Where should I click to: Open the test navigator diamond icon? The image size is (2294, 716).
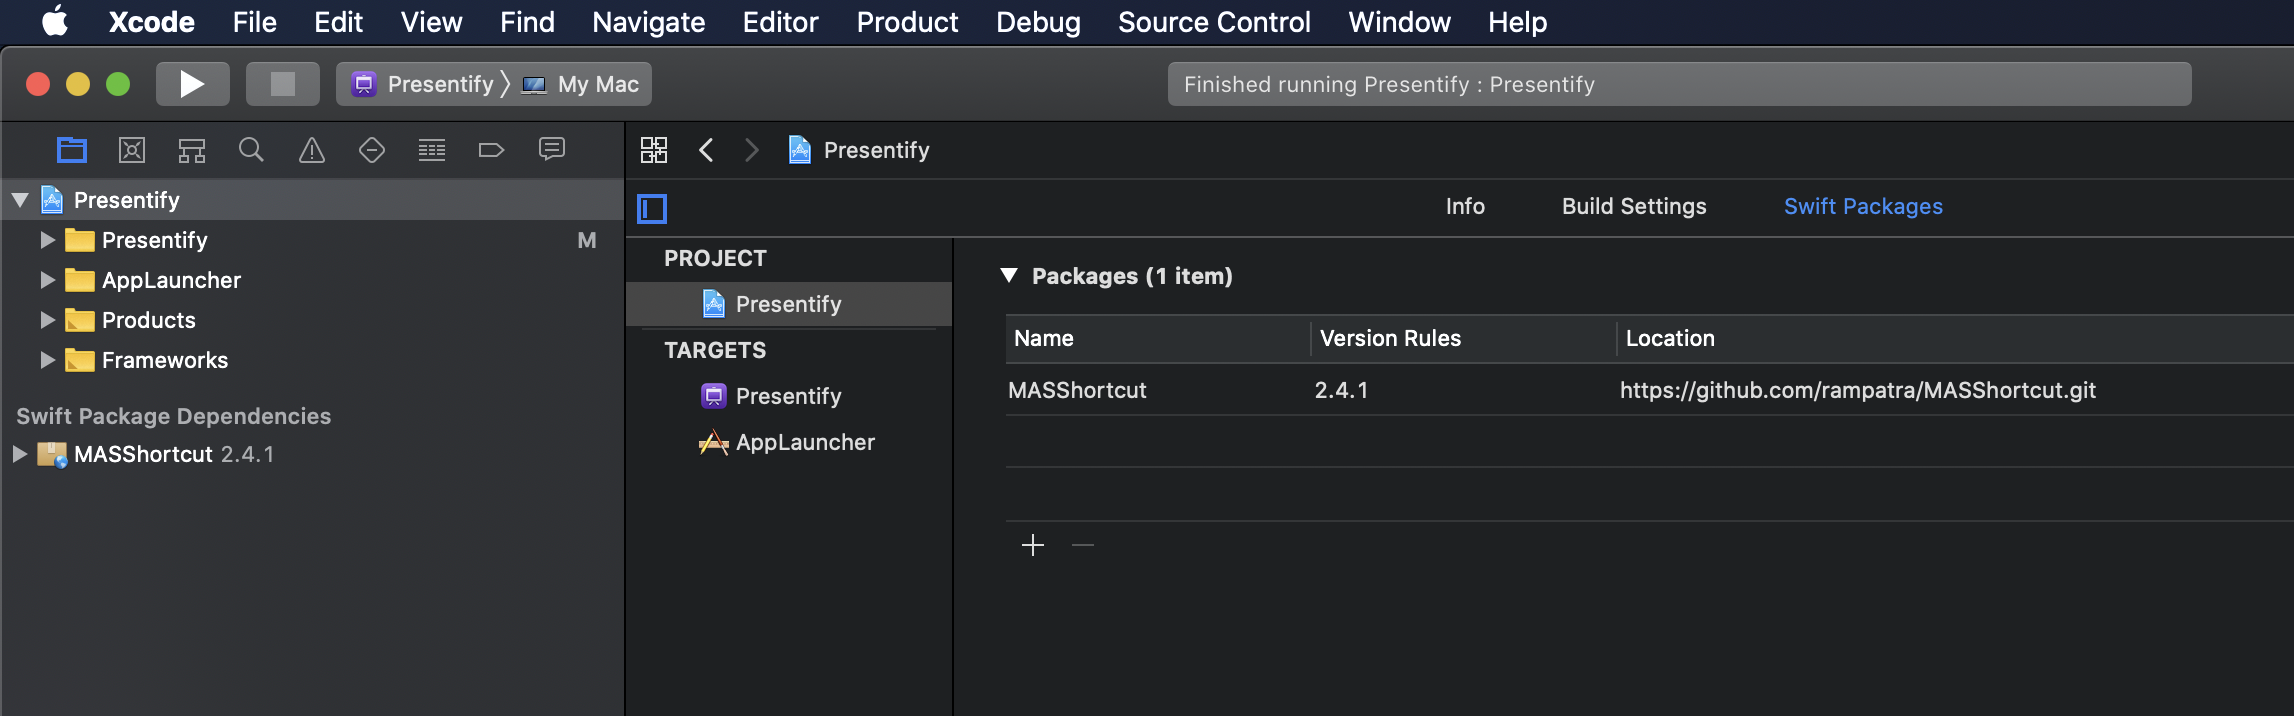pos(372,150)
